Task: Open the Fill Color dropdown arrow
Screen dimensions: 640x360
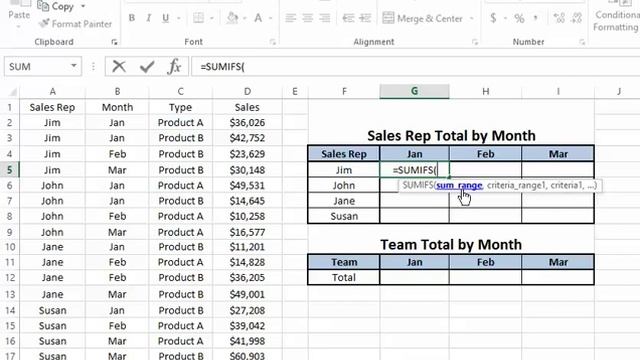Action: (244, 18)
